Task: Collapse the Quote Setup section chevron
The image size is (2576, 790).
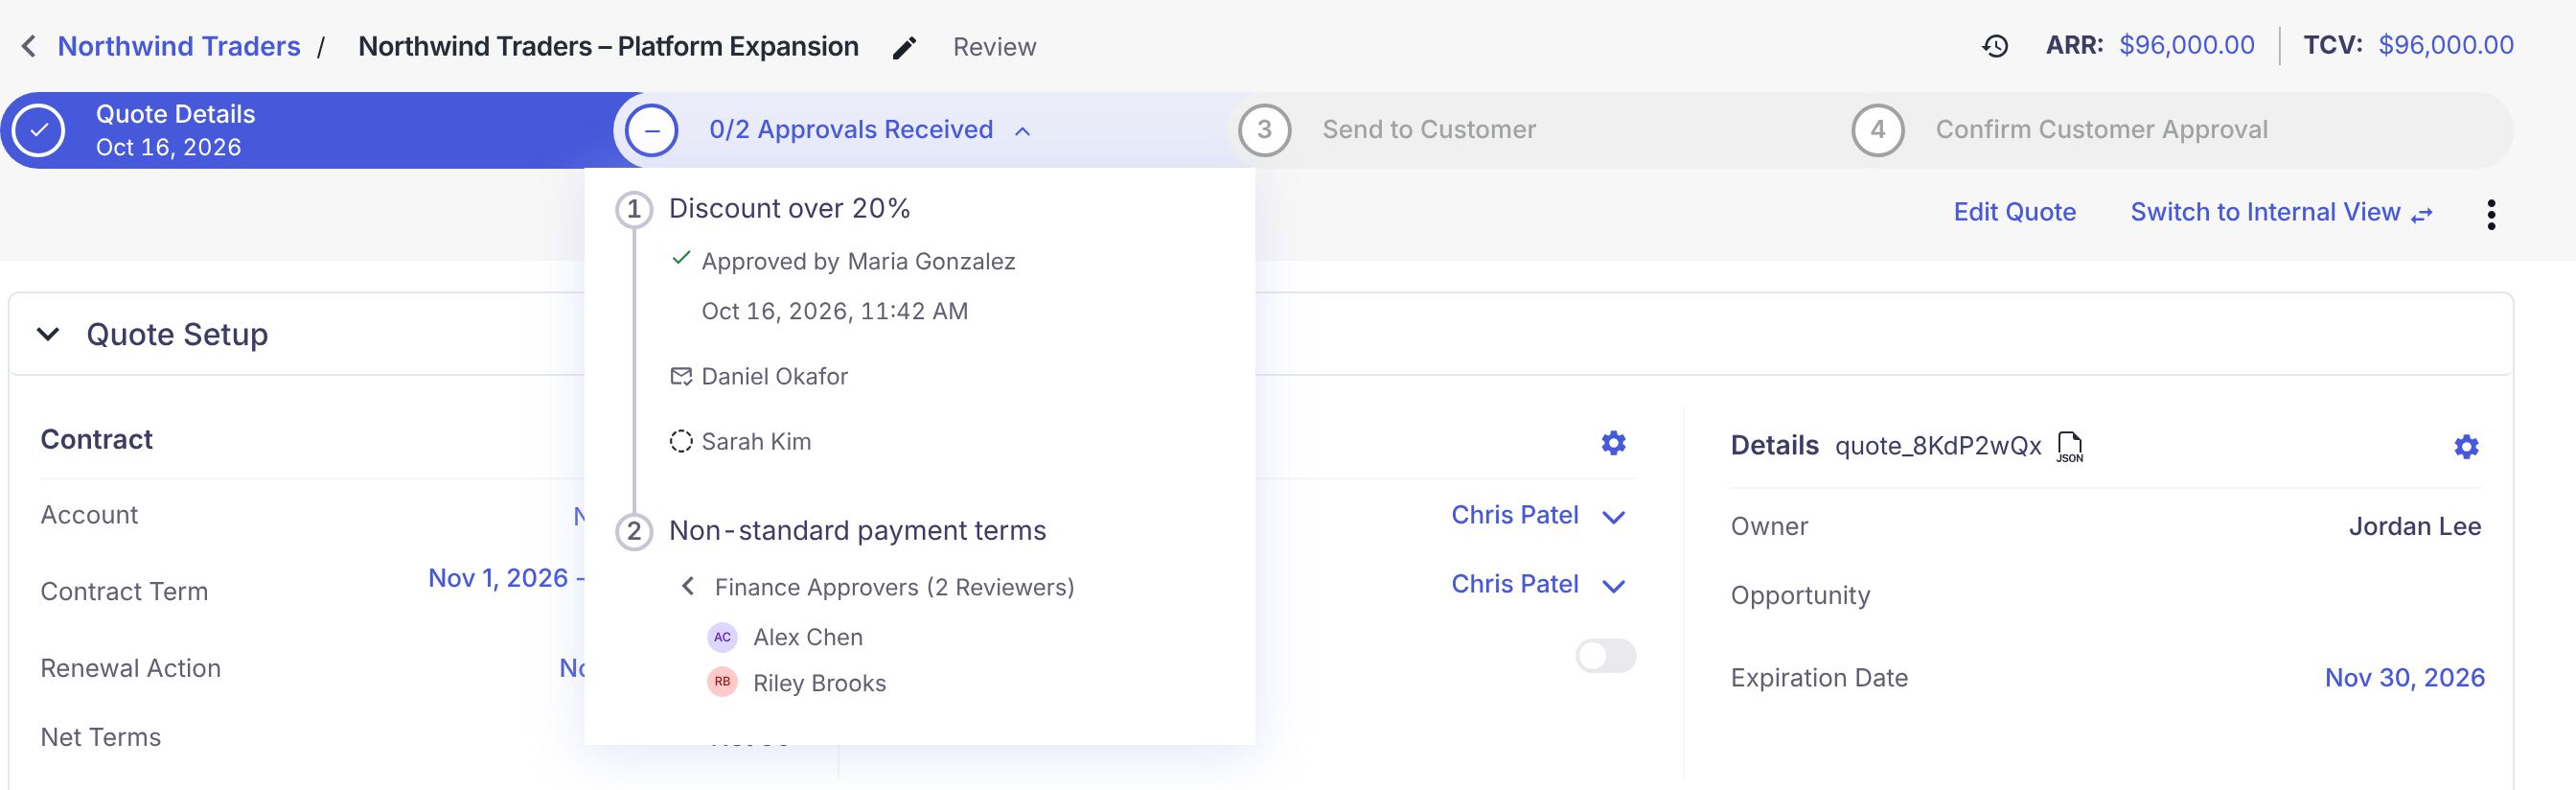Action: [48, 334]
